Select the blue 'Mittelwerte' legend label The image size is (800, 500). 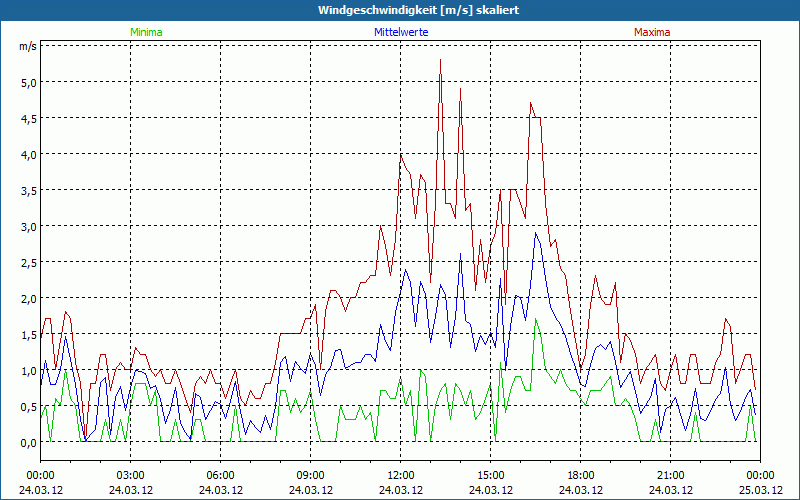(401, 32)
